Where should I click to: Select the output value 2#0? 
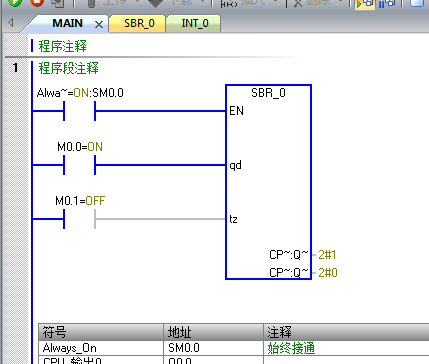(x=328, y=273)
